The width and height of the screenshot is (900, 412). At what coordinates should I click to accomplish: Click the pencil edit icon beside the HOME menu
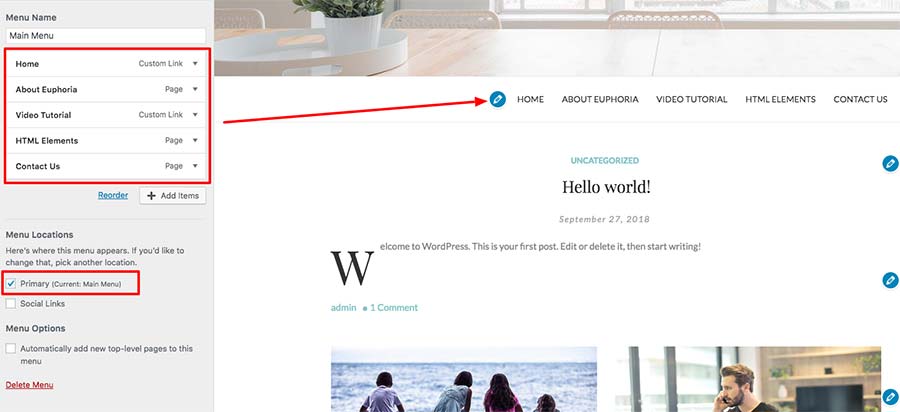point(498,99)
